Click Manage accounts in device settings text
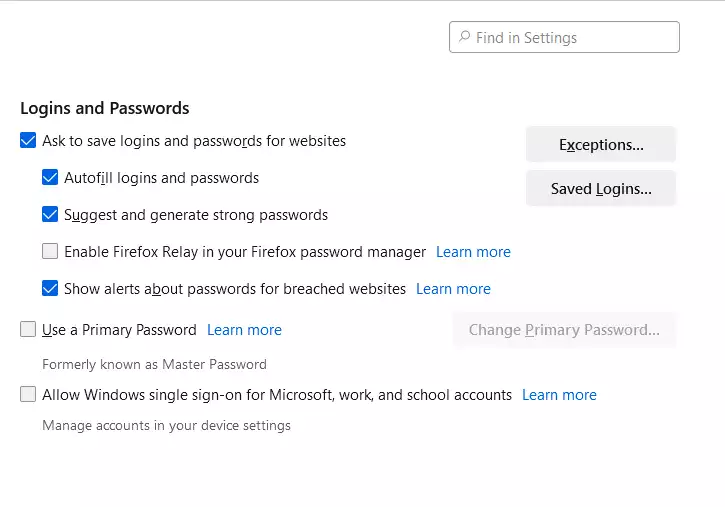 pos(166,425)
